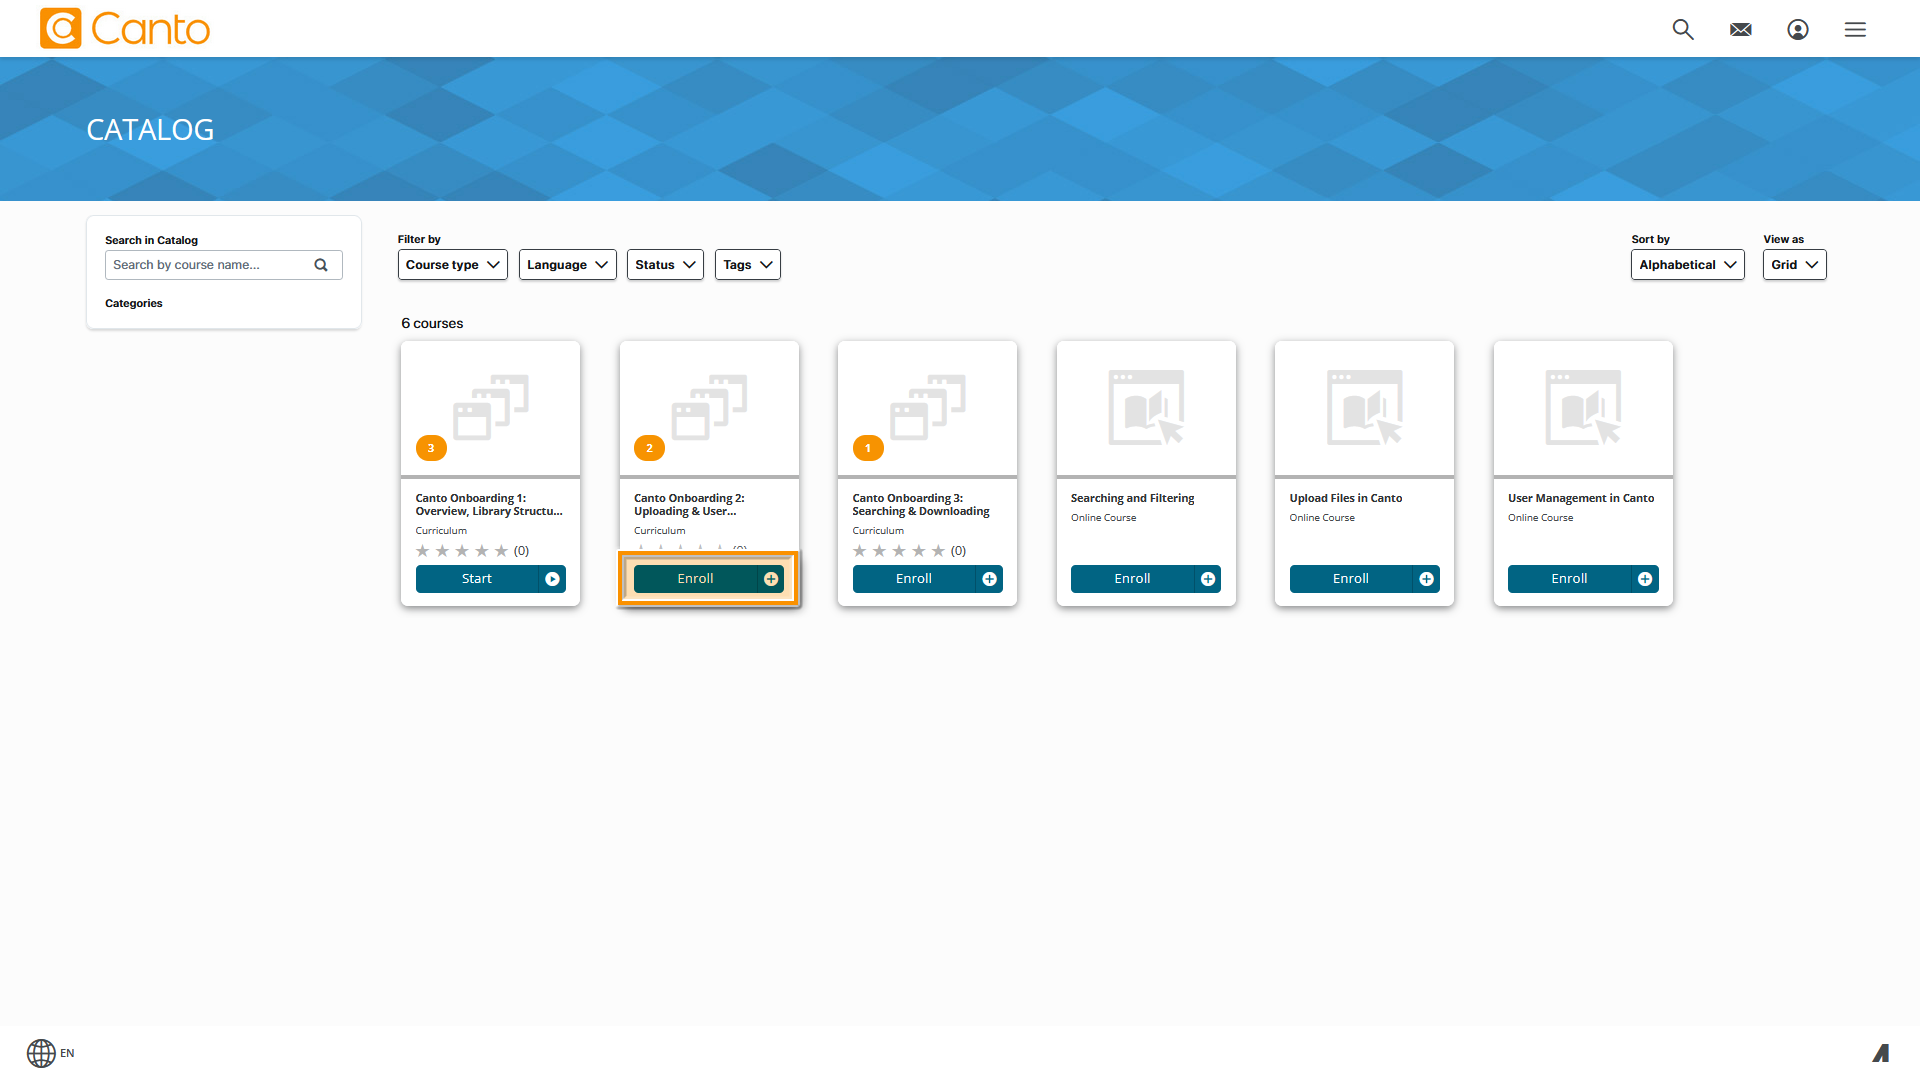Click the CATALOG page heading
Viewport: 1920px width, 1080px height.
pos(150,130)
